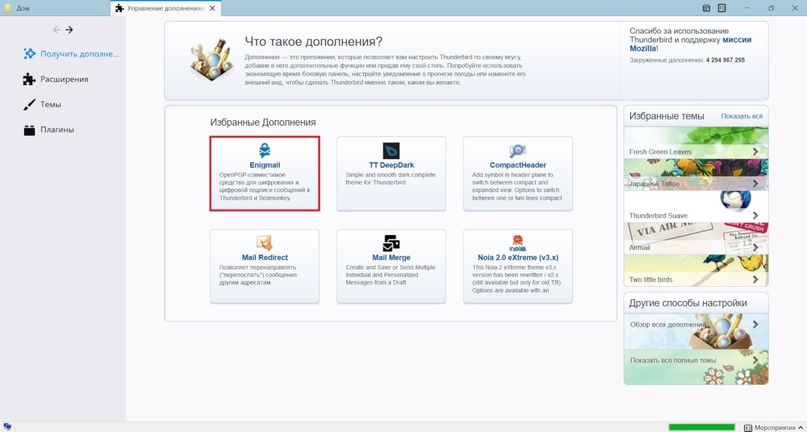807x432 pixels.
Task: Open the Thunderbird Suave theme
Action: click(x=696, y=206)
